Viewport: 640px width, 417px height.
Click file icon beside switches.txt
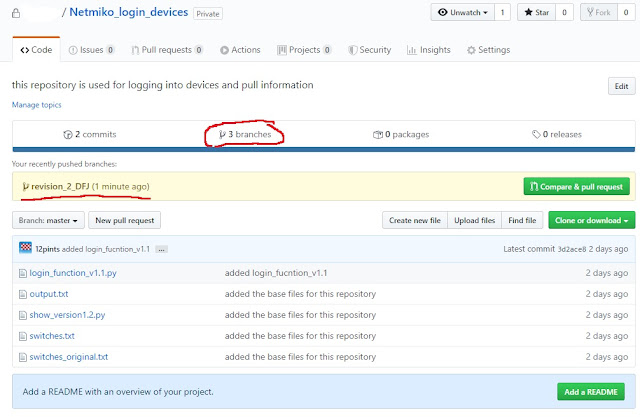(x=23, y=336)
